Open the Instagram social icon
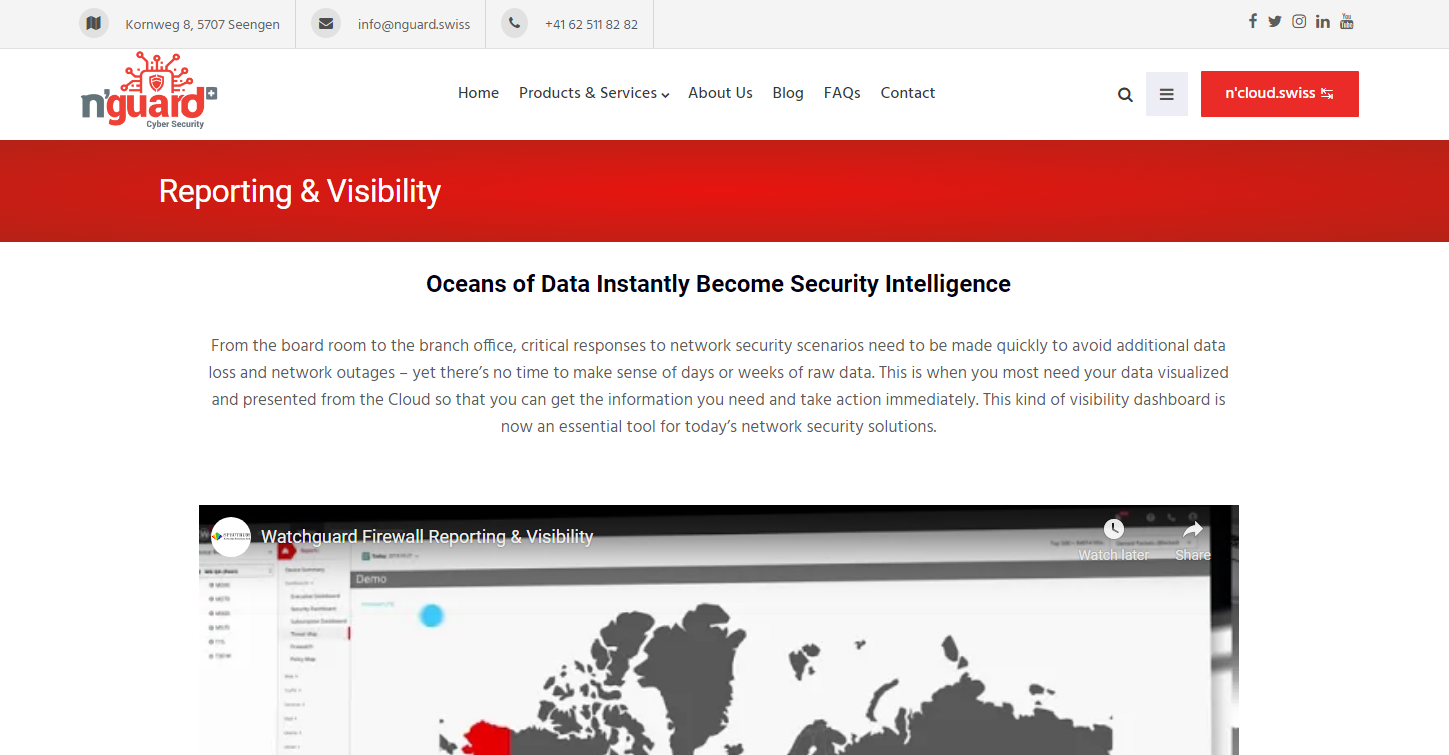This screenshot has width=1449, height=755. click(x=1299, y=21)
